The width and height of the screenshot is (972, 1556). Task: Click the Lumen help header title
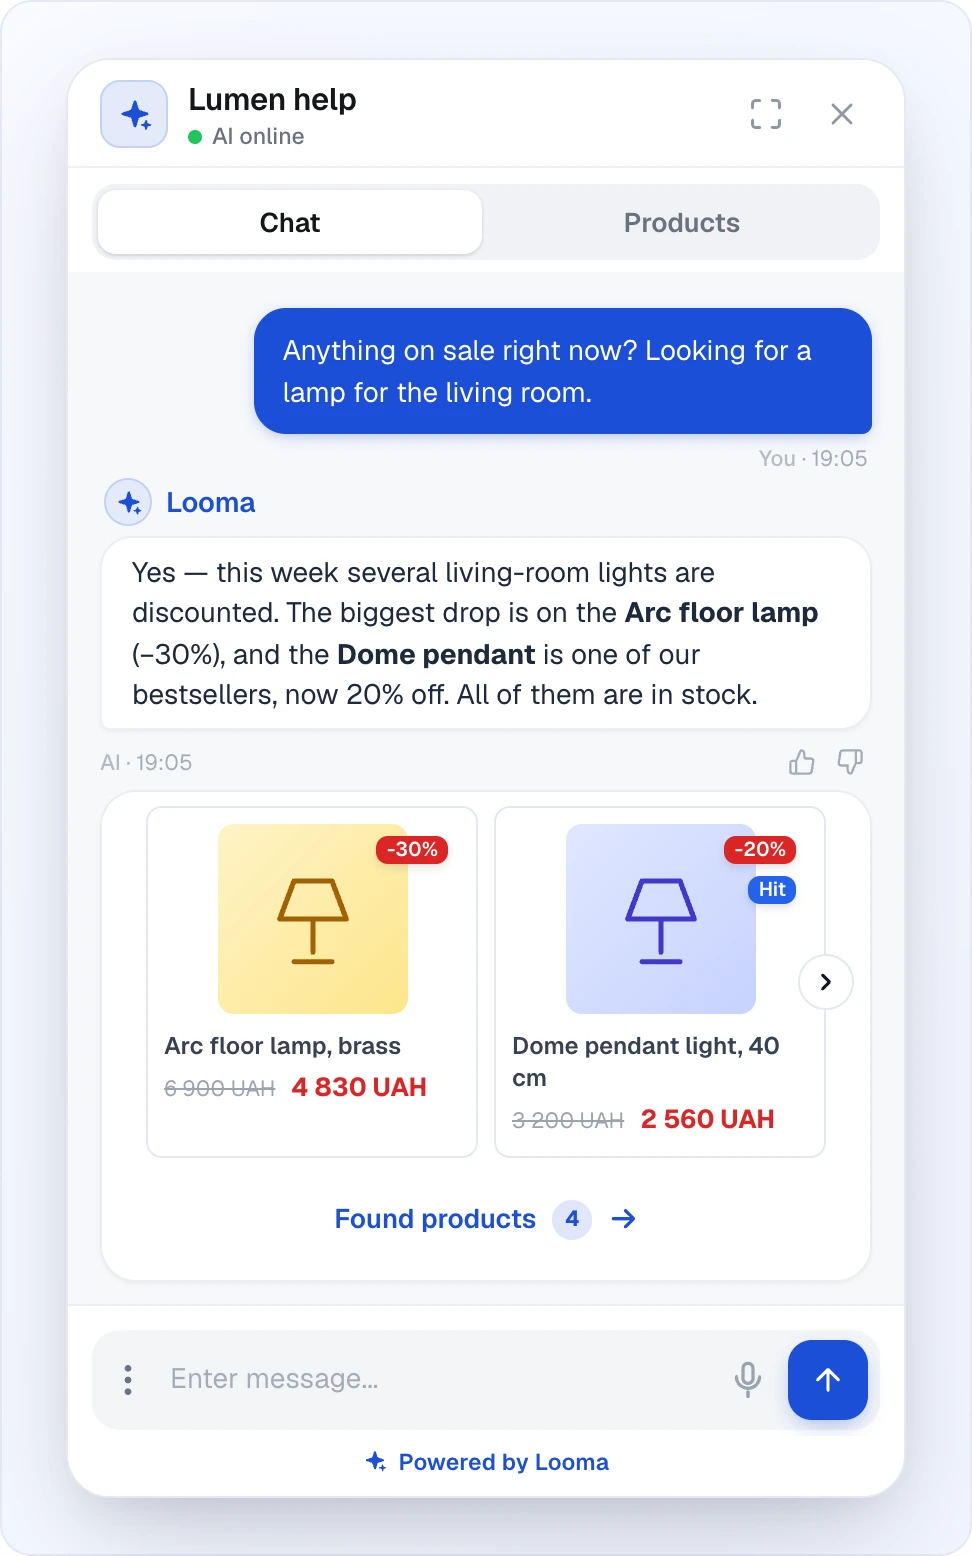pos(272,100)
